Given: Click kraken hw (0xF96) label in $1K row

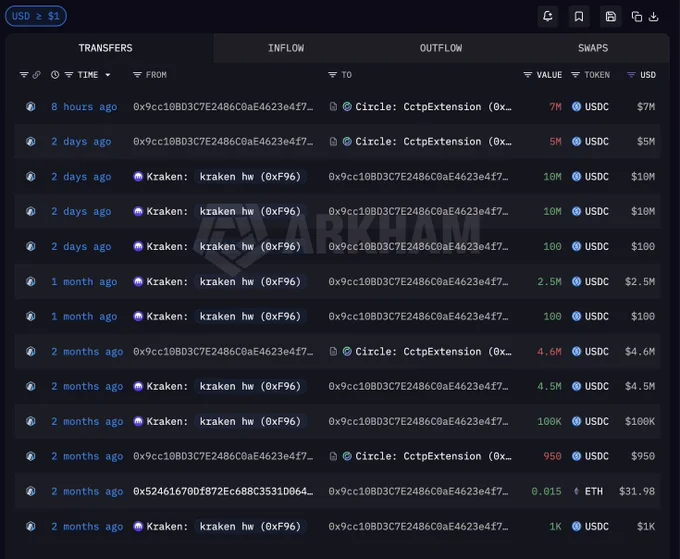Looking at the screenshot, I should point(250,526).
